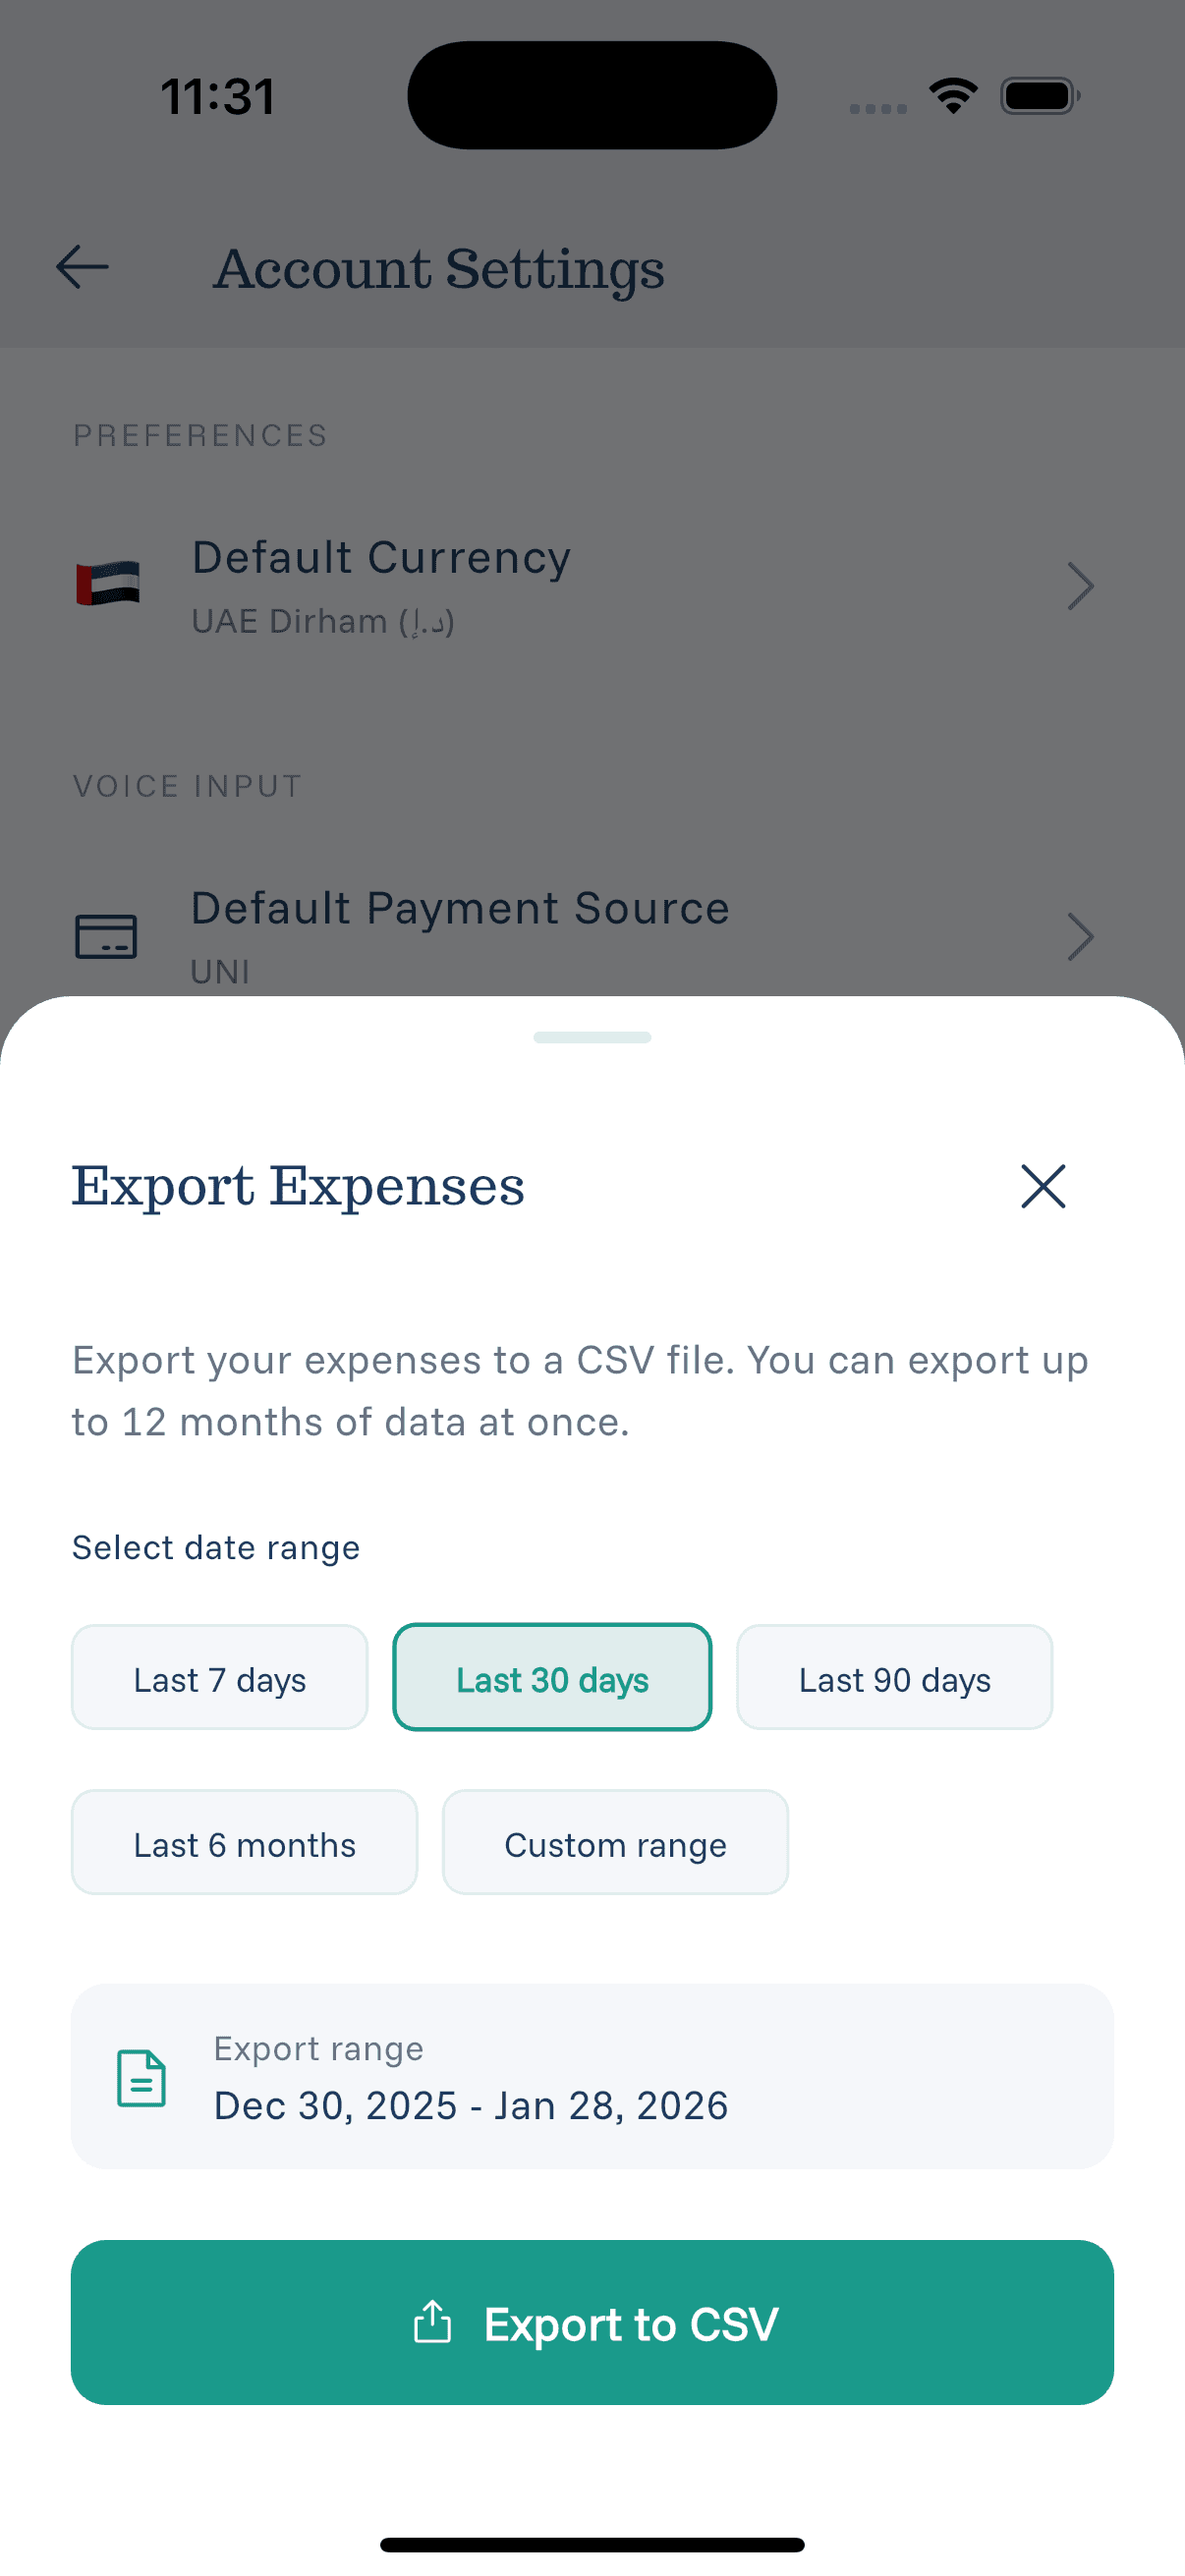Open Default Currency options via its chevron
Image resolution: width=1185 pixels, height=2576 pixels.
pos(1080,586)
